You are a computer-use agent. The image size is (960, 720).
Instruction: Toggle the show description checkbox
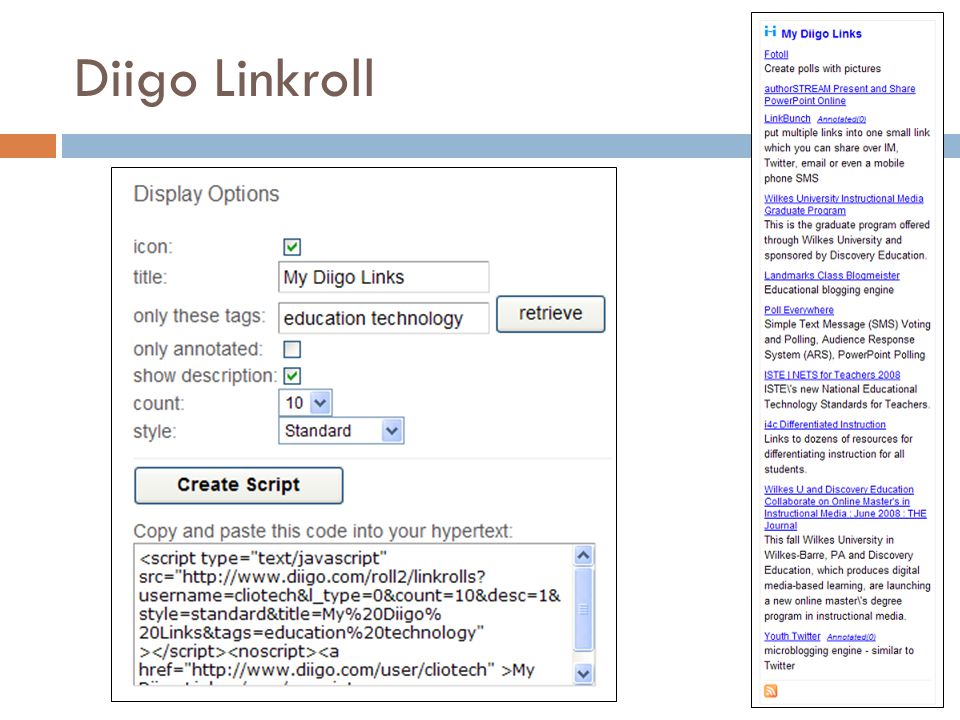[x=292, y=376]
